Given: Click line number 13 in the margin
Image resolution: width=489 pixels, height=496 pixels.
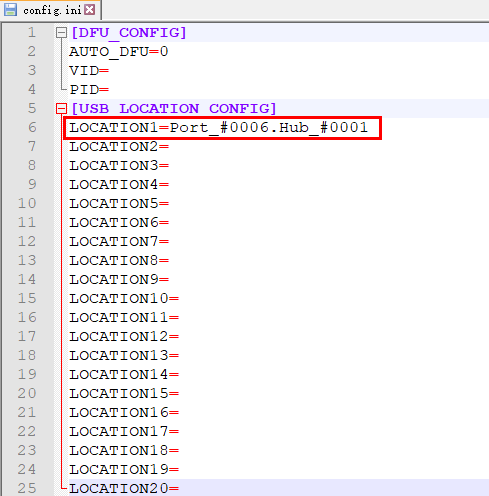Looking at the screenshot, I should coord(27,261).
